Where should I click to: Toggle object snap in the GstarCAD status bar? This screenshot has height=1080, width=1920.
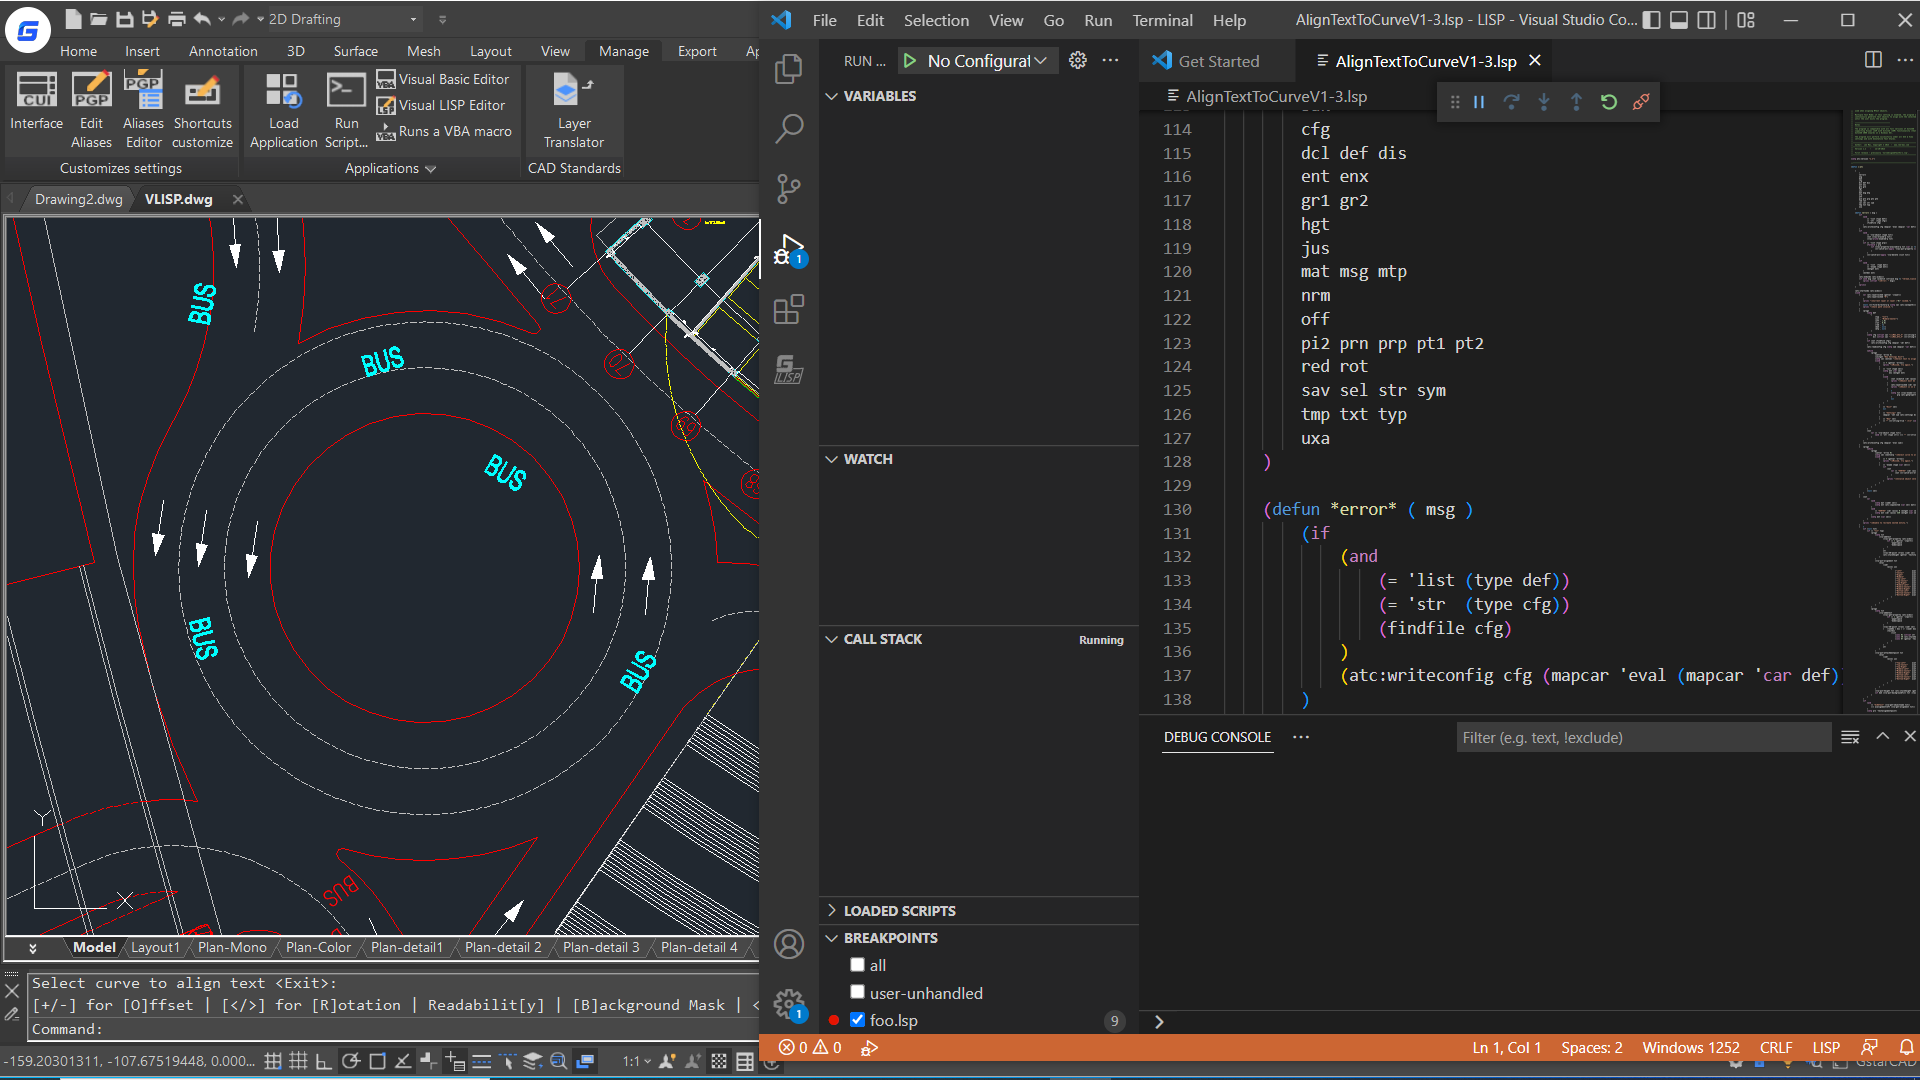[x=377, y=1061]
